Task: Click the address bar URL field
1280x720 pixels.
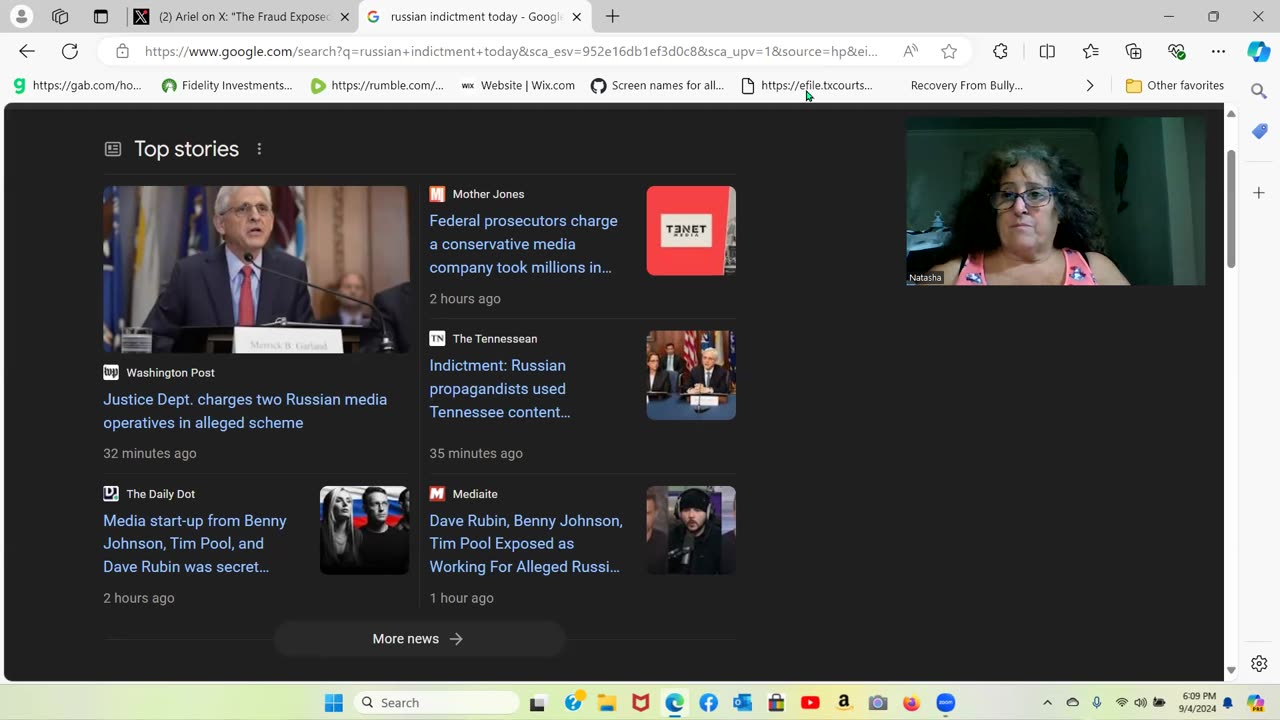Action: (x=511, y=51)
